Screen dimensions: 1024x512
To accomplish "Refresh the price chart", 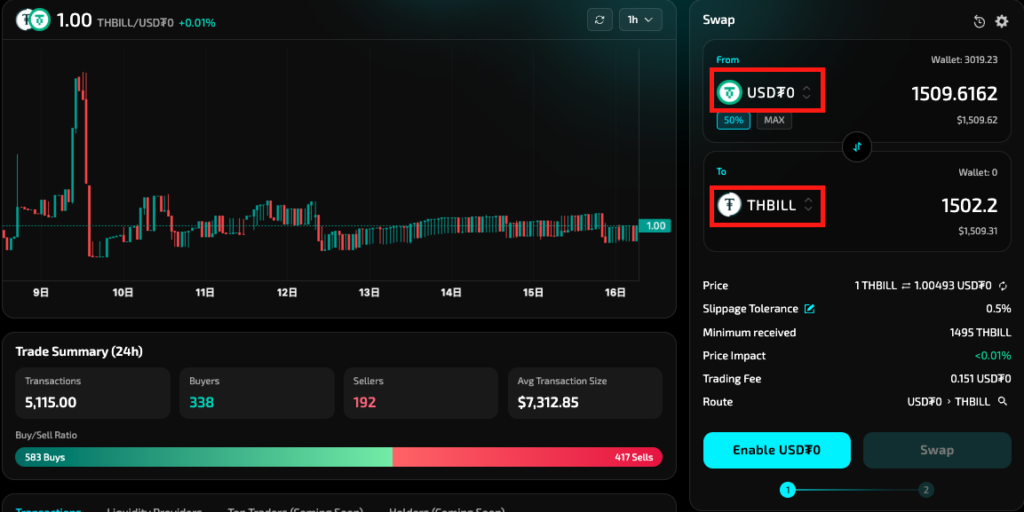I will 600,20.
